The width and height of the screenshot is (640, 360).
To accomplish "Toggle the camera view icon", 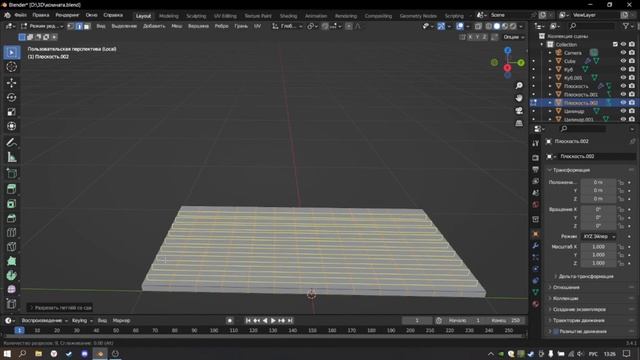I will coord(519,110).
